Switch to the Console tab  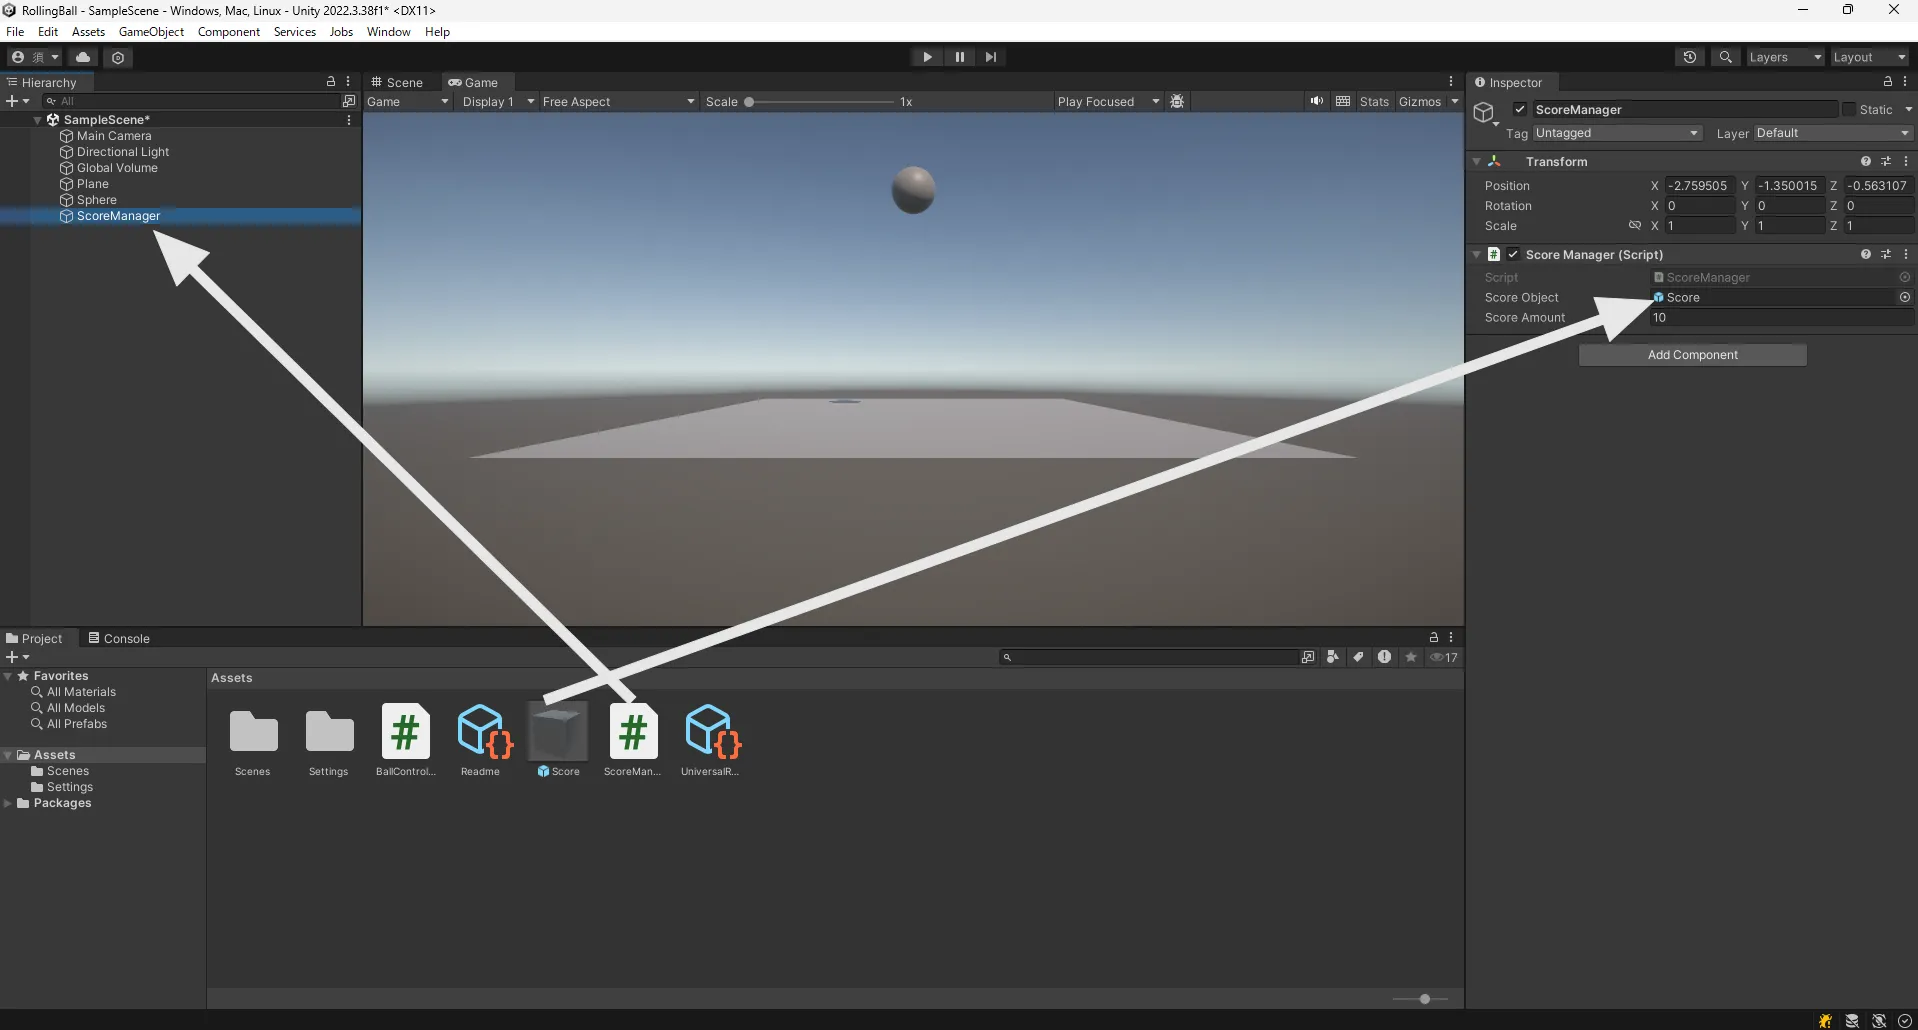[119, 638]
